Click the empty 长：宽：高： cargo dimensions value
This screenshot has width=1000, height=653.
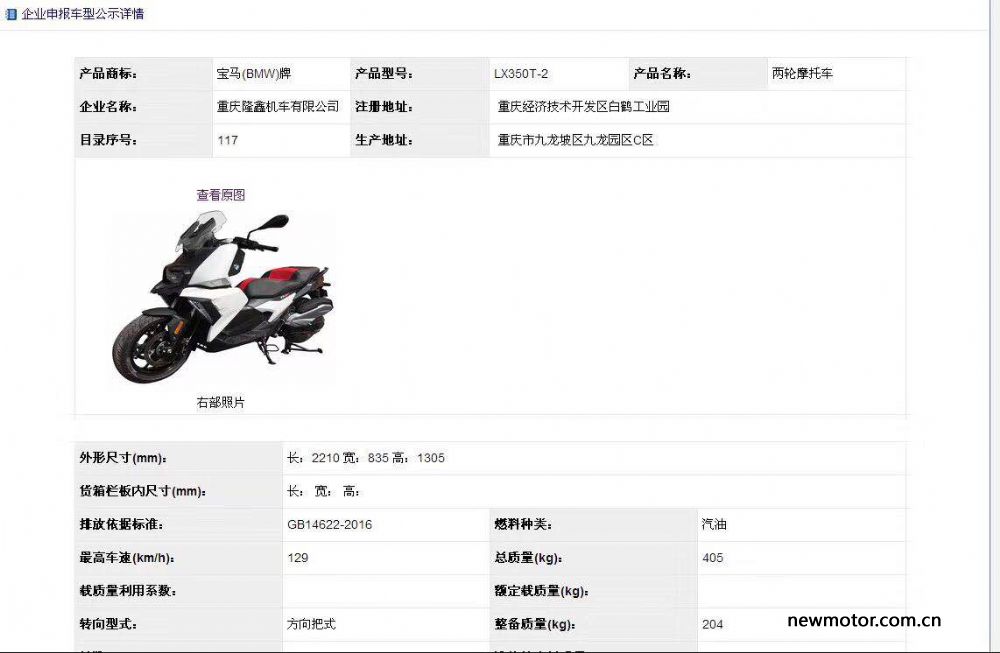323,491
